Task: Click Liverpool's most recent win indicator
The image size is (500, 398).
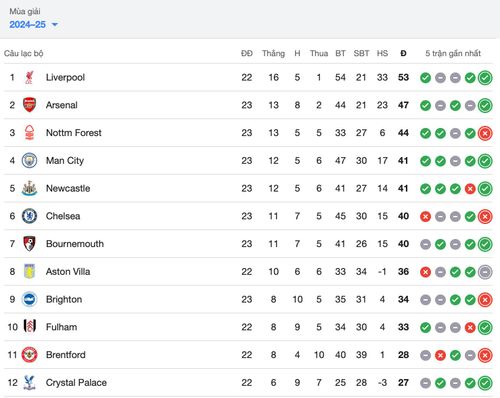Action: pyautogui.click(x=485, y=78)
